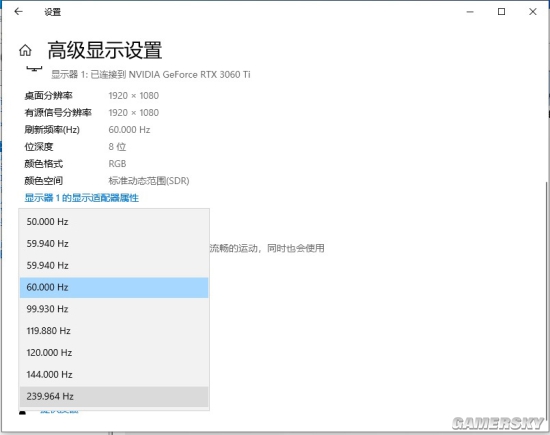The image size is (550, 435).
Task: Click the 高级显示设置 page heading
Action: [105, 50]
